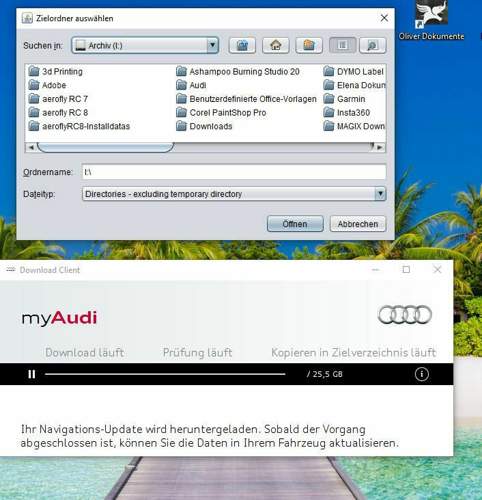The height and width of the screenshot is (500, 482).
Task: Open Oliver Dokumente desktop shortcut
Action: click(x=431, y=20)
